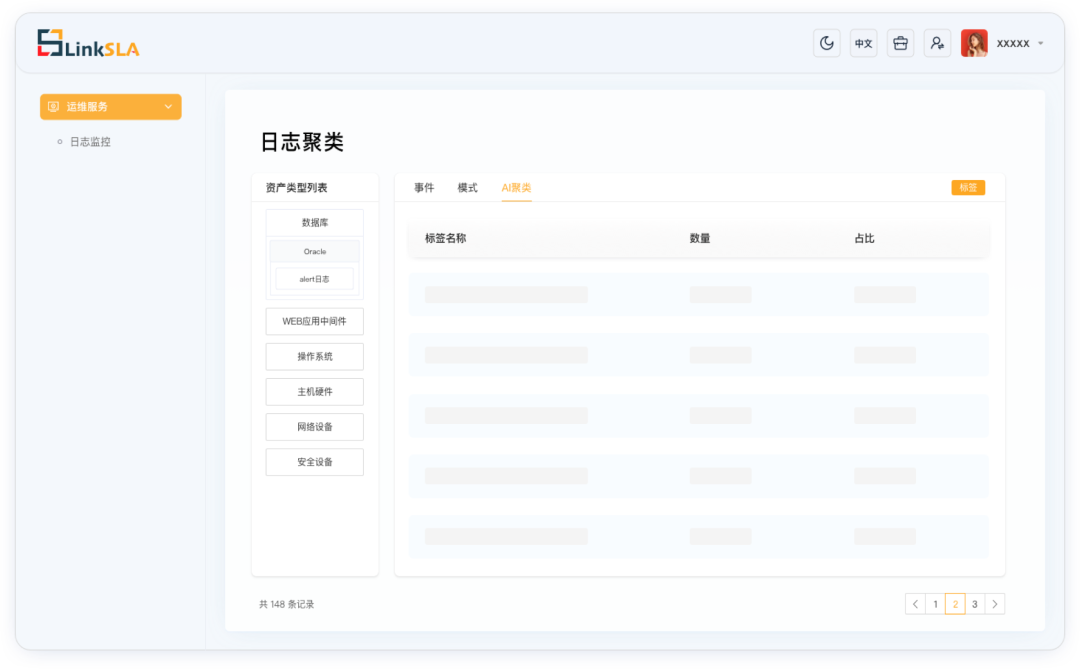
Task: Open the briefcase toolbox icon
Action: click(900, 43)
